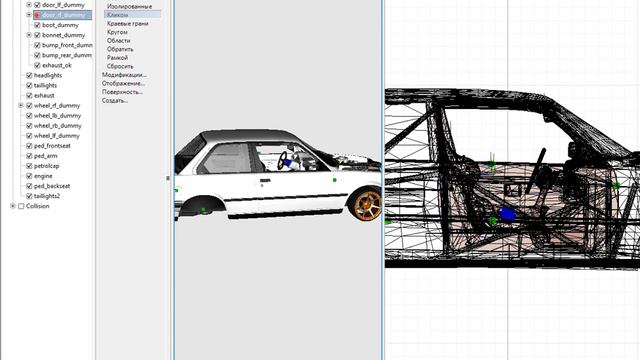
Task: Select the taillights2 tree label
Action: point(47,196)
